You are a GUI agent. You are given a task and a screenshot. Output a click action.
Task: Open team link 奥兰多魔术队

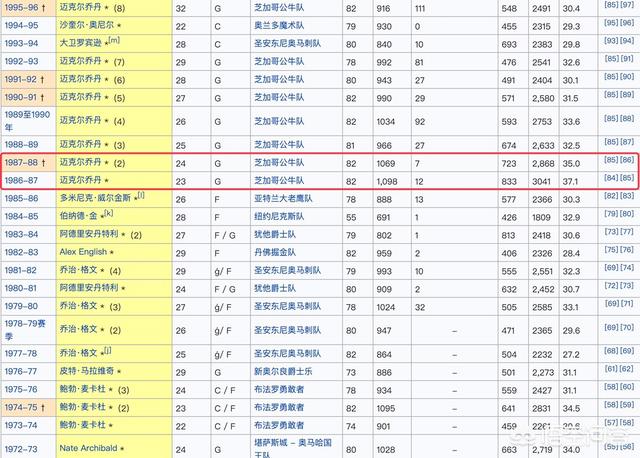tap(279, 25)
